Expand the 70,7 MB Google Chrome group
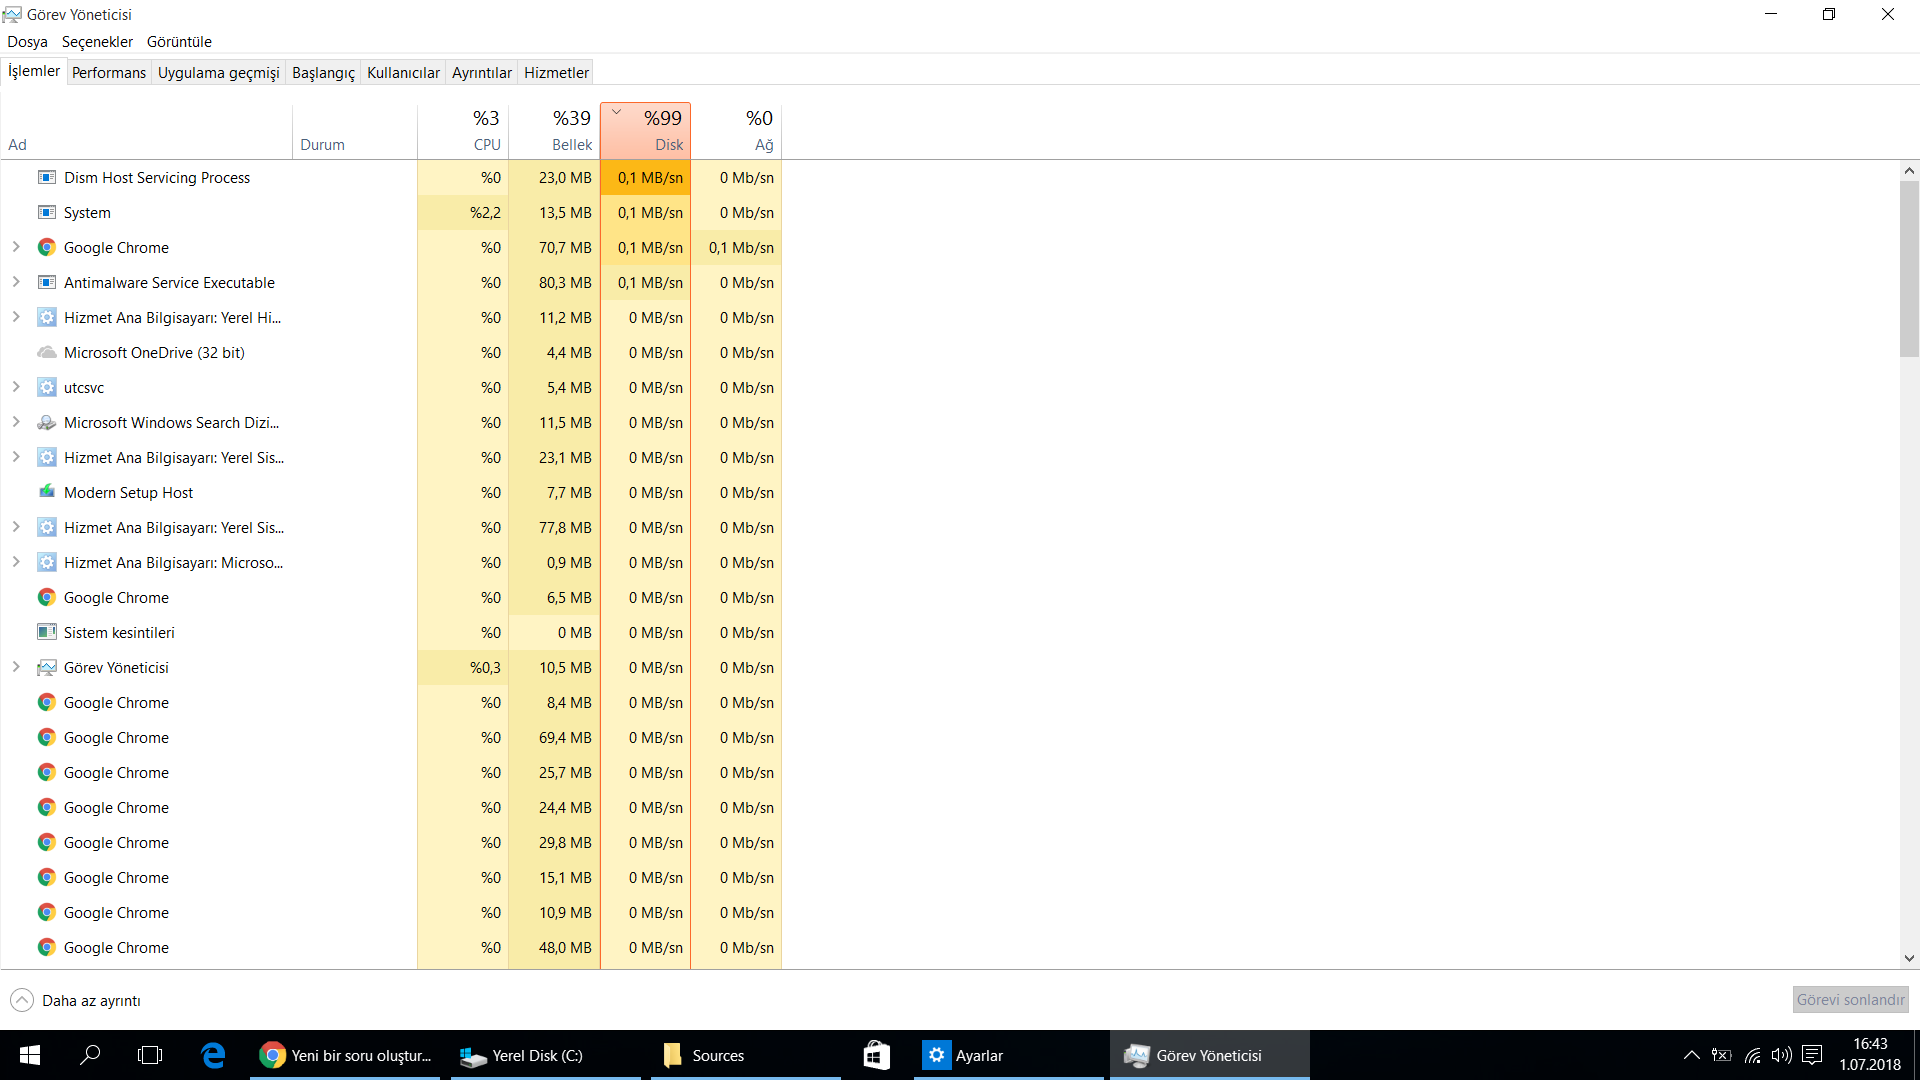 tap(16, 247)
